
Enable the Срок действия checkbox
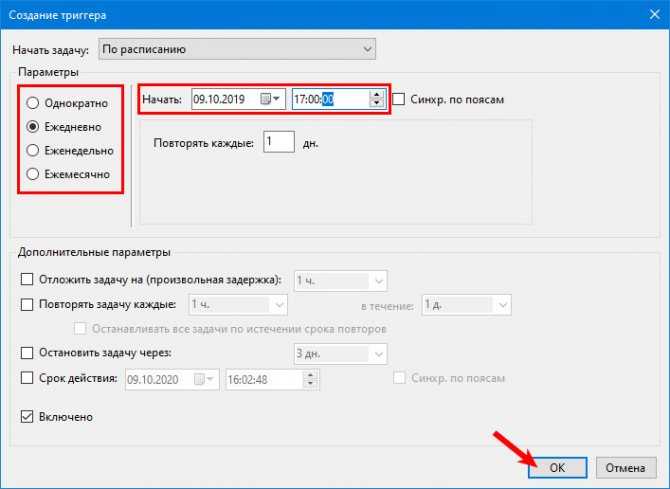tap(27, 378)
